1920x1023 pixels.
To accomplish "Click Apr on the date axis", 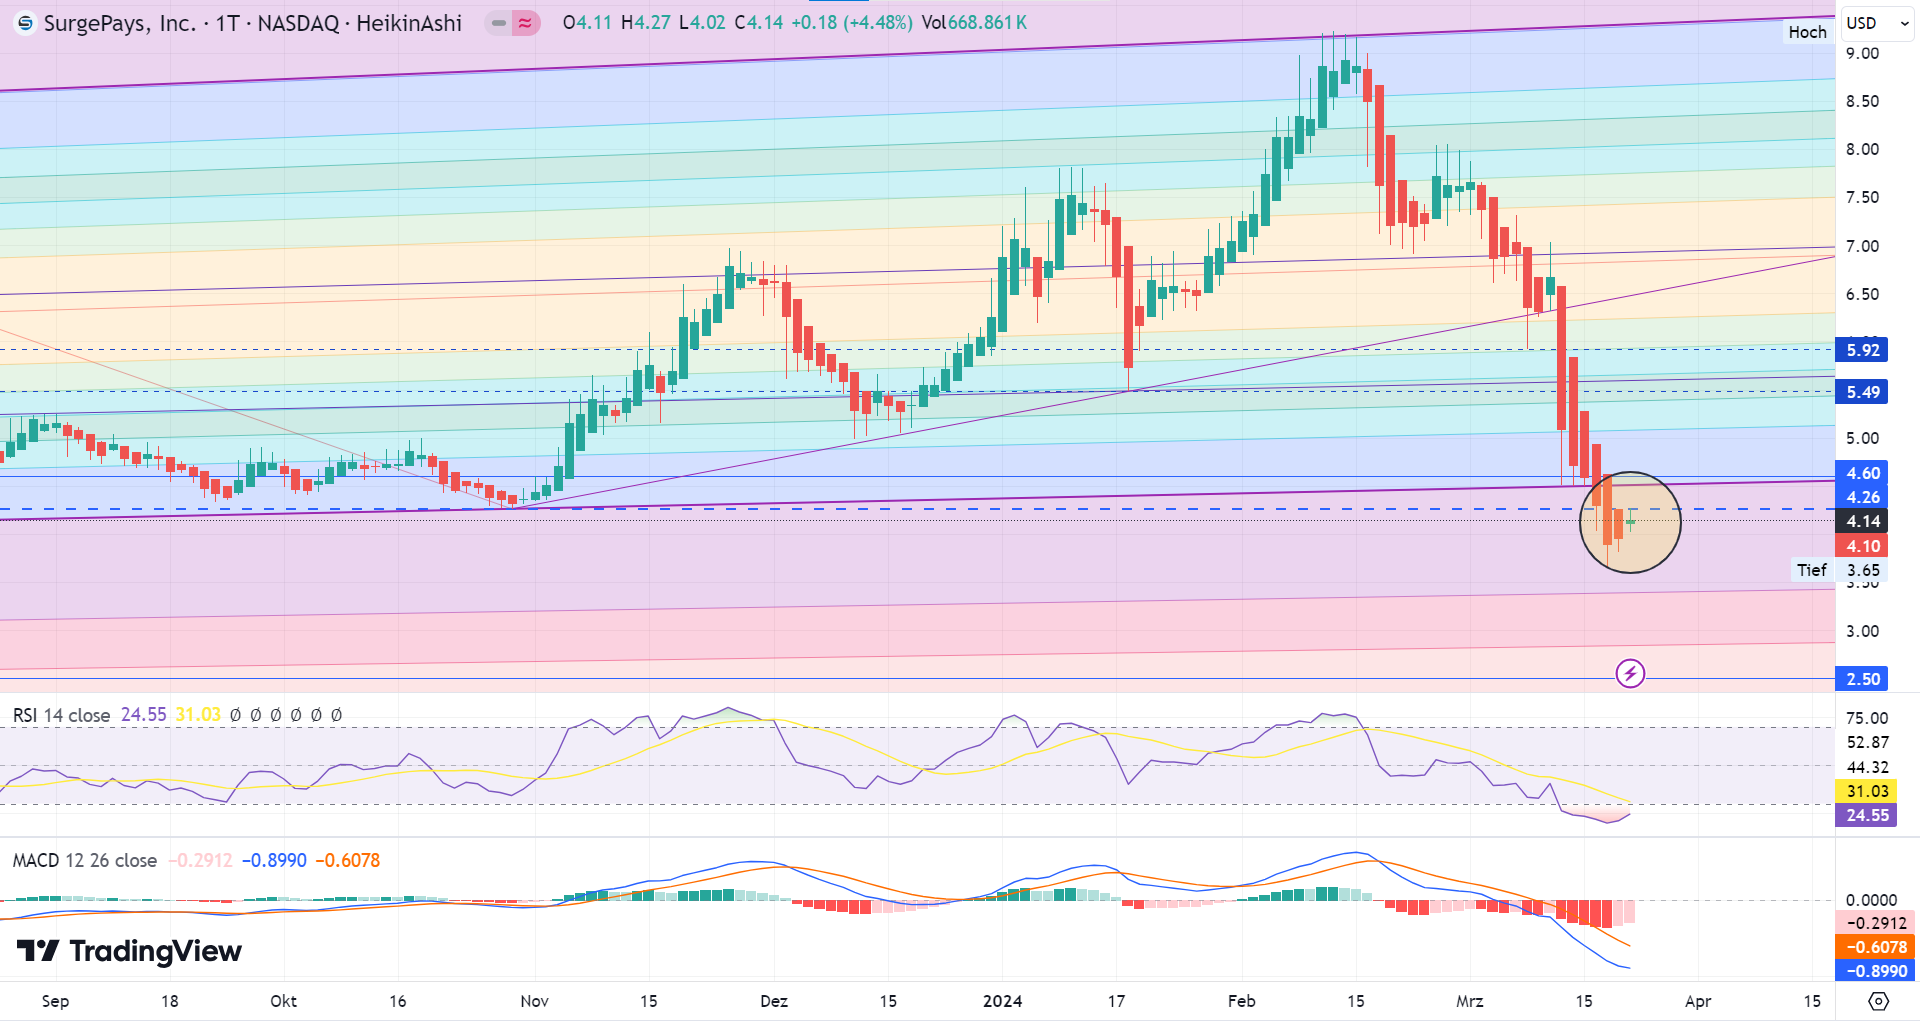I will (1697, 1001).
